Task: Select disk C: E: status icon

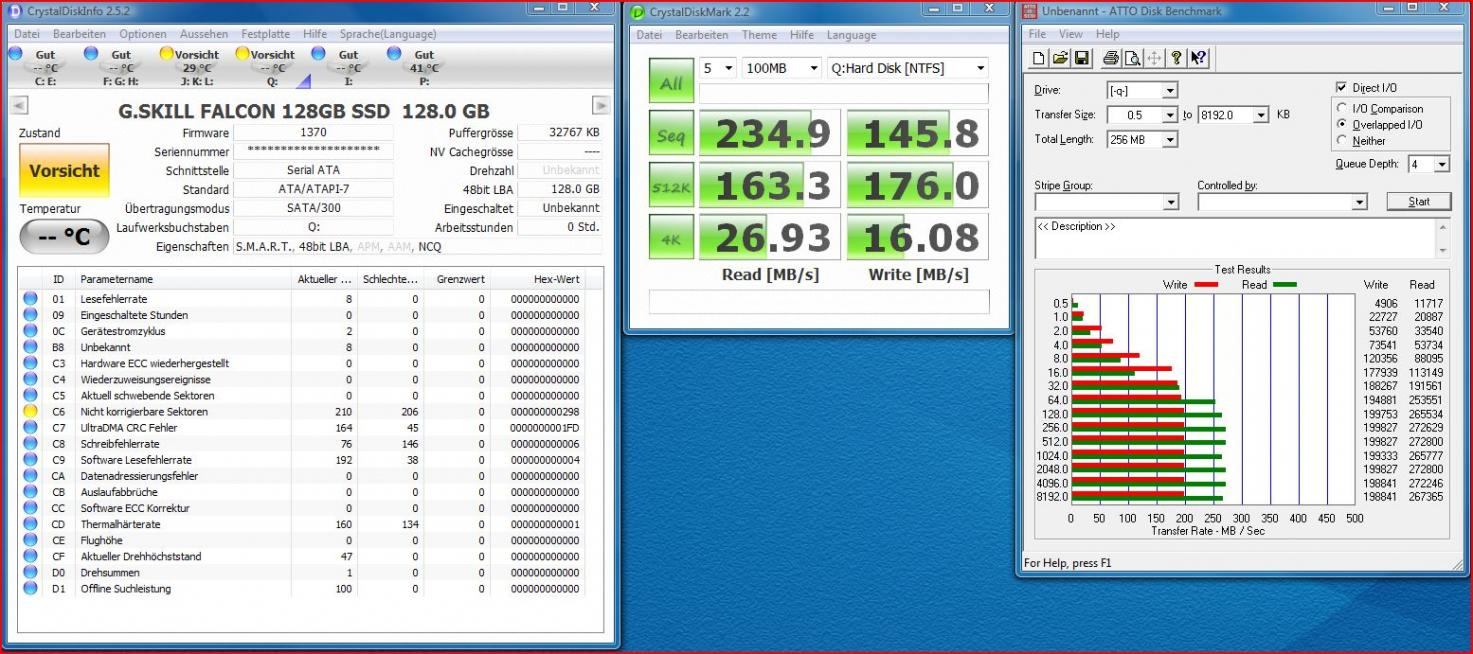Action: (16, 54)
